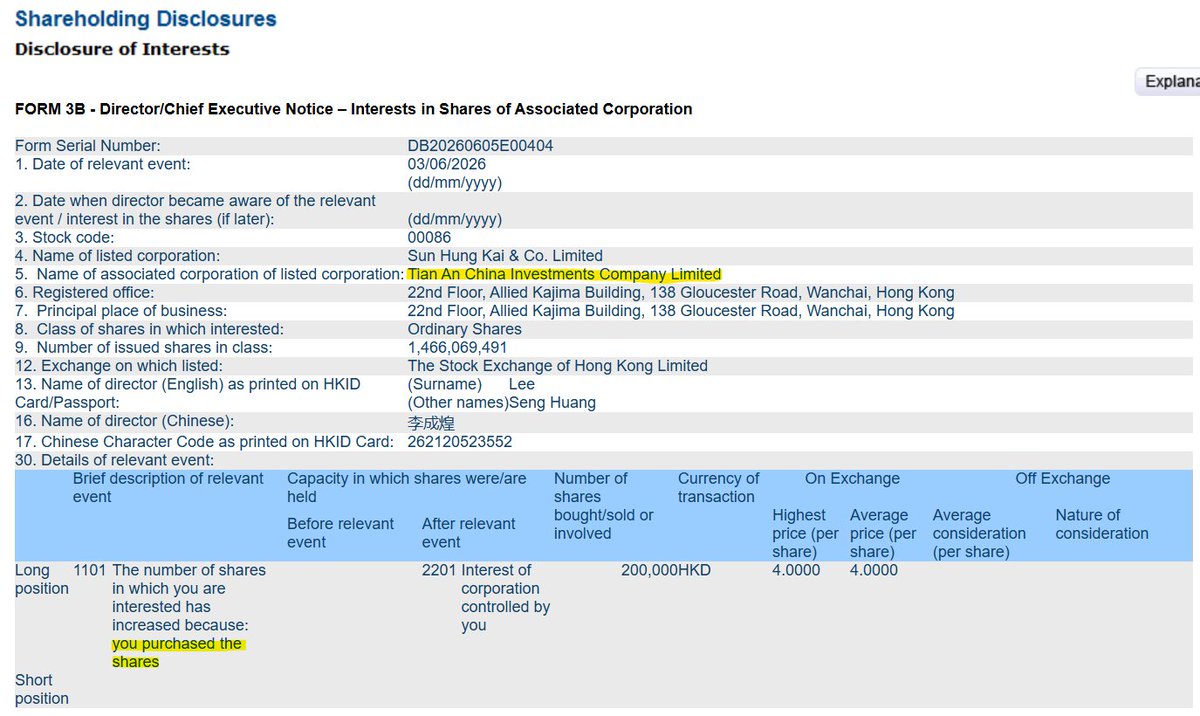Click highlighted 'you purchased the shares' text

(x=178, y=653)
